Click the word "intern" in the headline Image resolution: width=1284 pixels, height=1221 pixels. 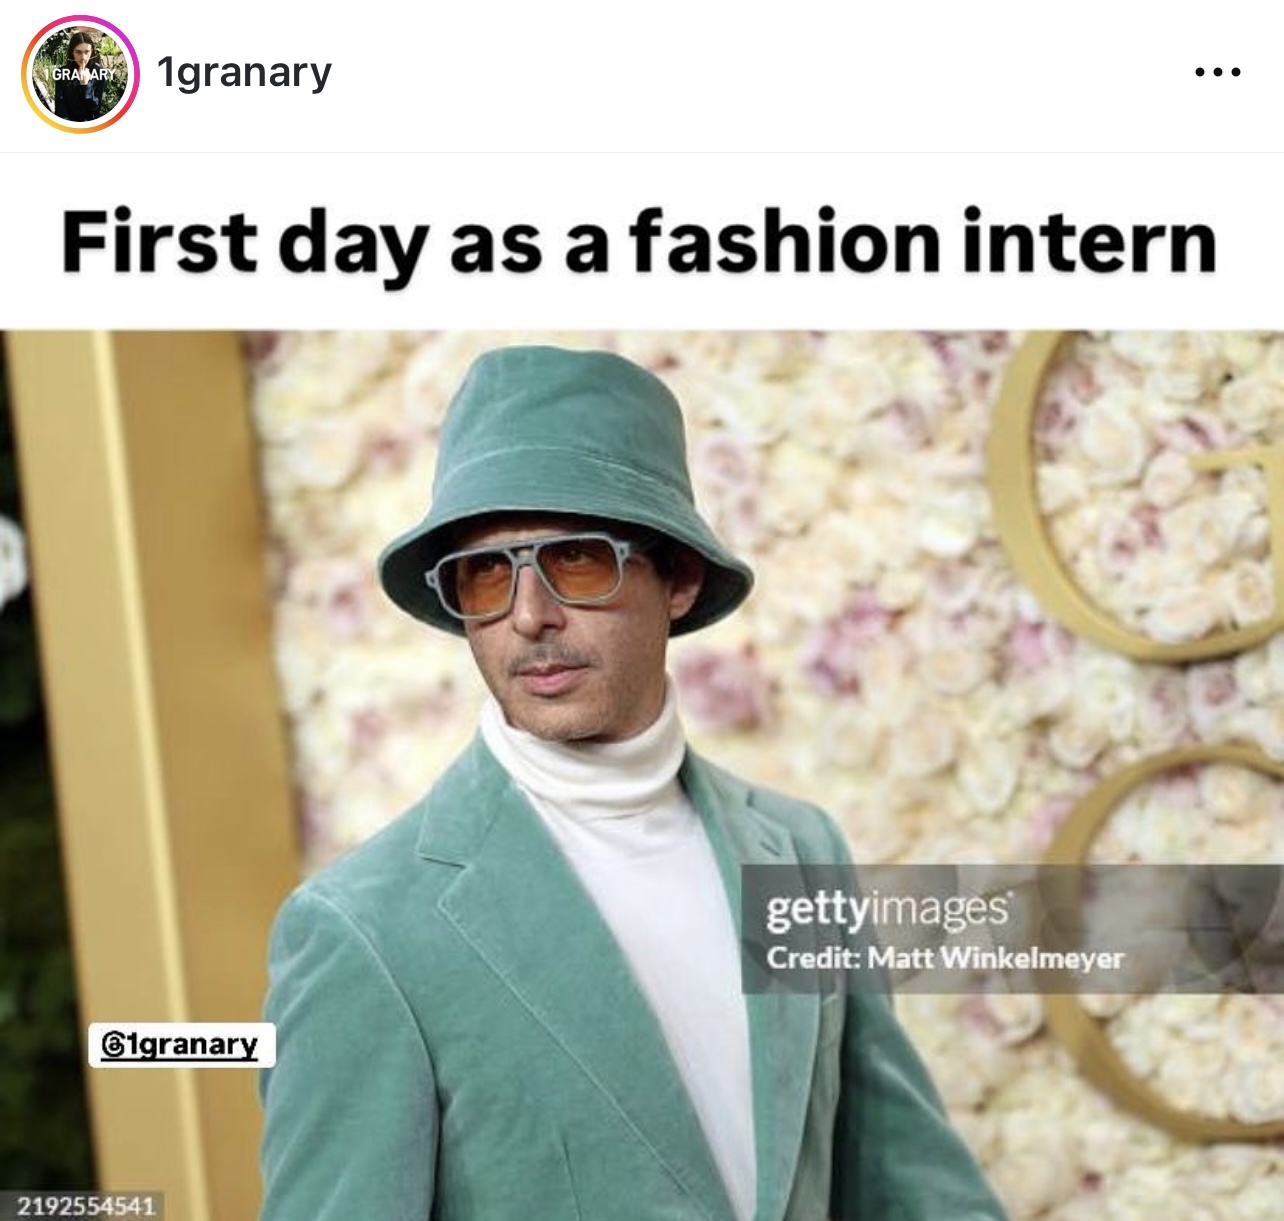click(x=1088, y=241)
